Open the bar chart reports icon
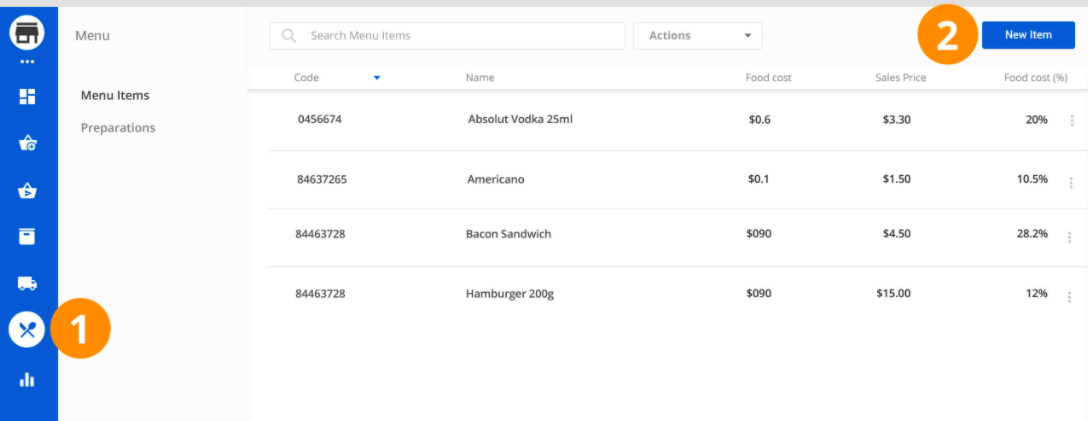 (28, 379)
